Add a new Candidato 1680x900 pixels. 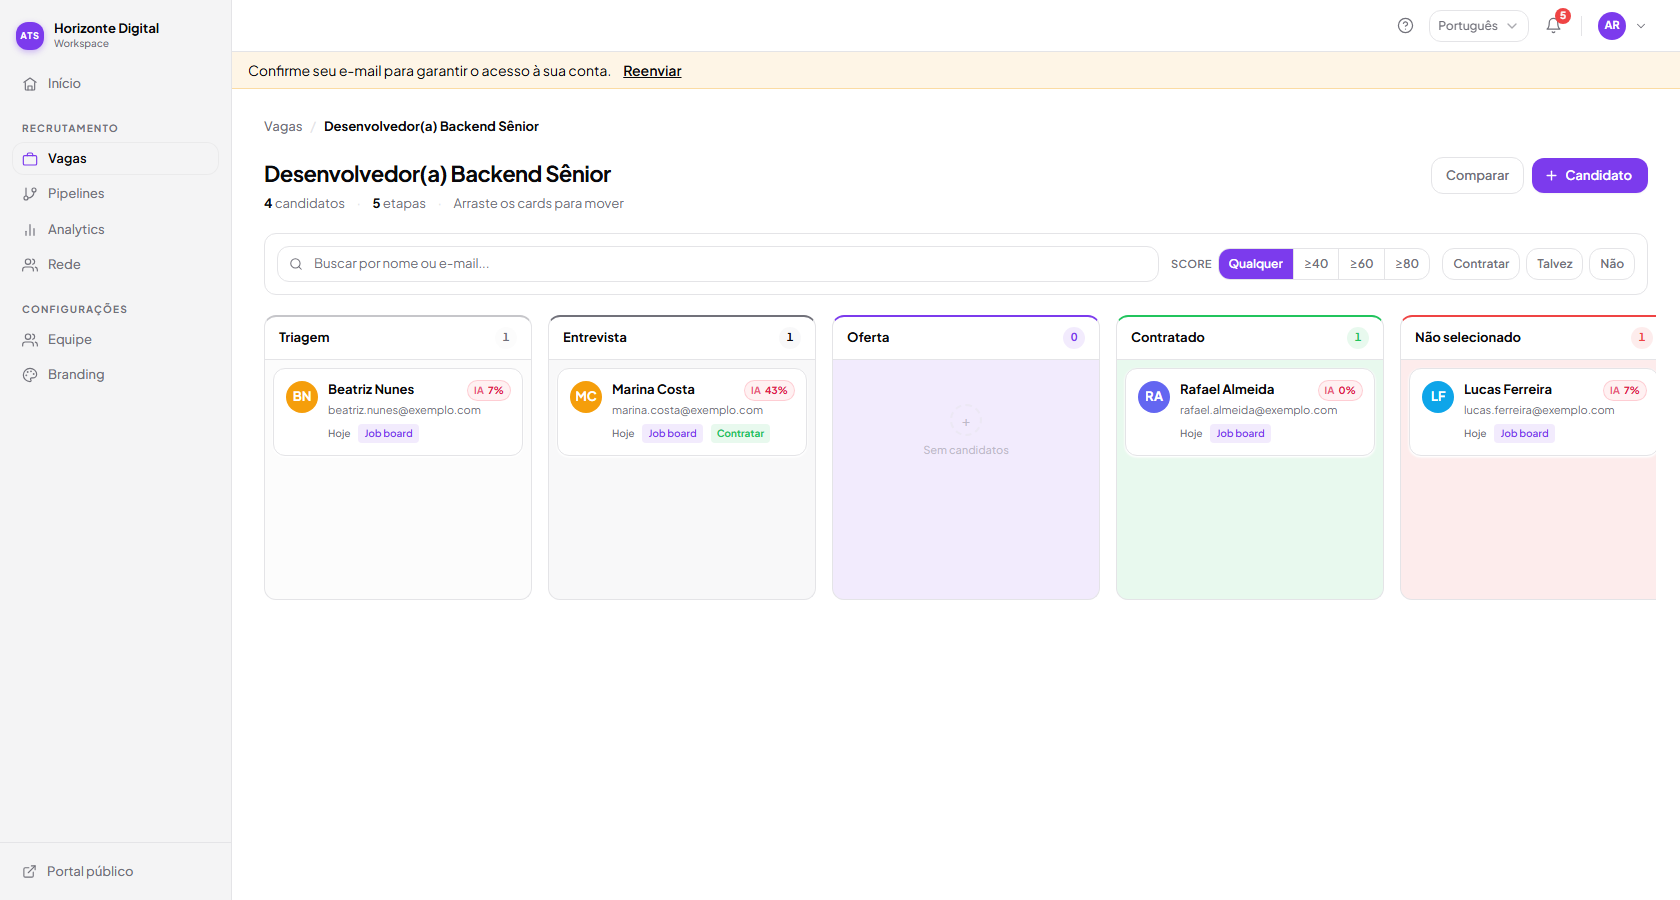coord(1589,175)
